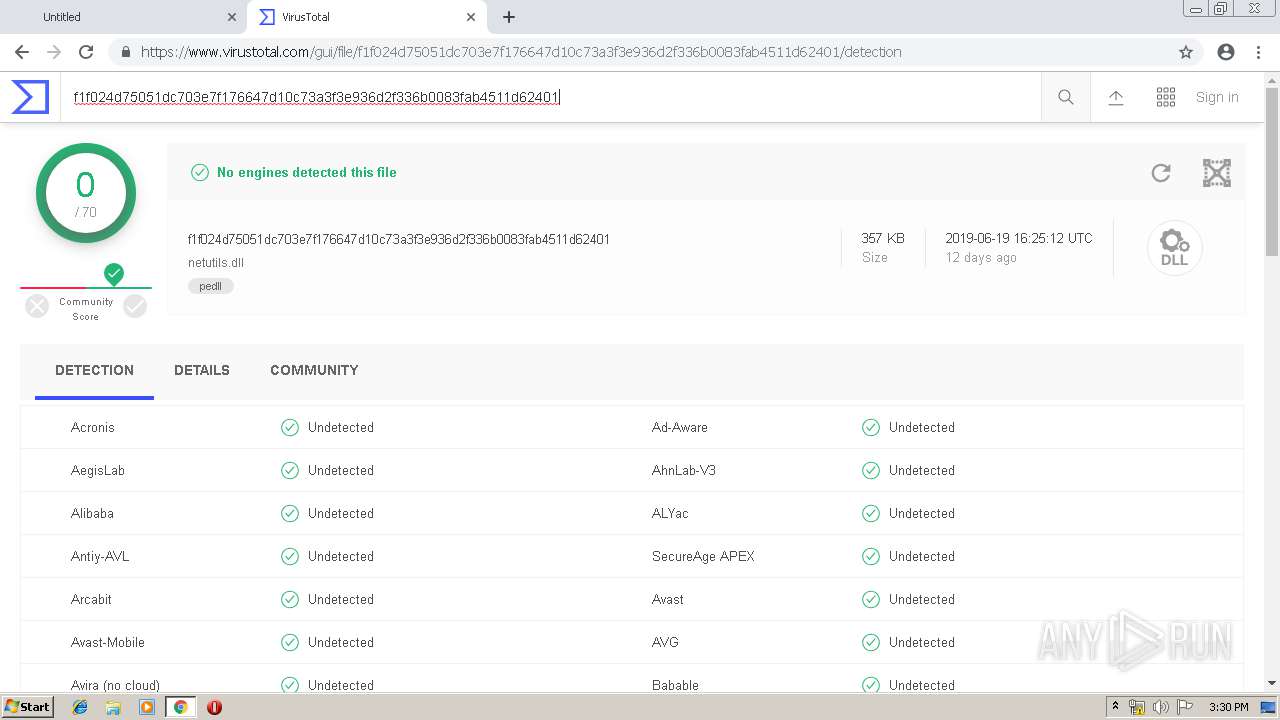Close the Untitled tab
Screen dimensions: 1280x720
click(x=232, y=17)
